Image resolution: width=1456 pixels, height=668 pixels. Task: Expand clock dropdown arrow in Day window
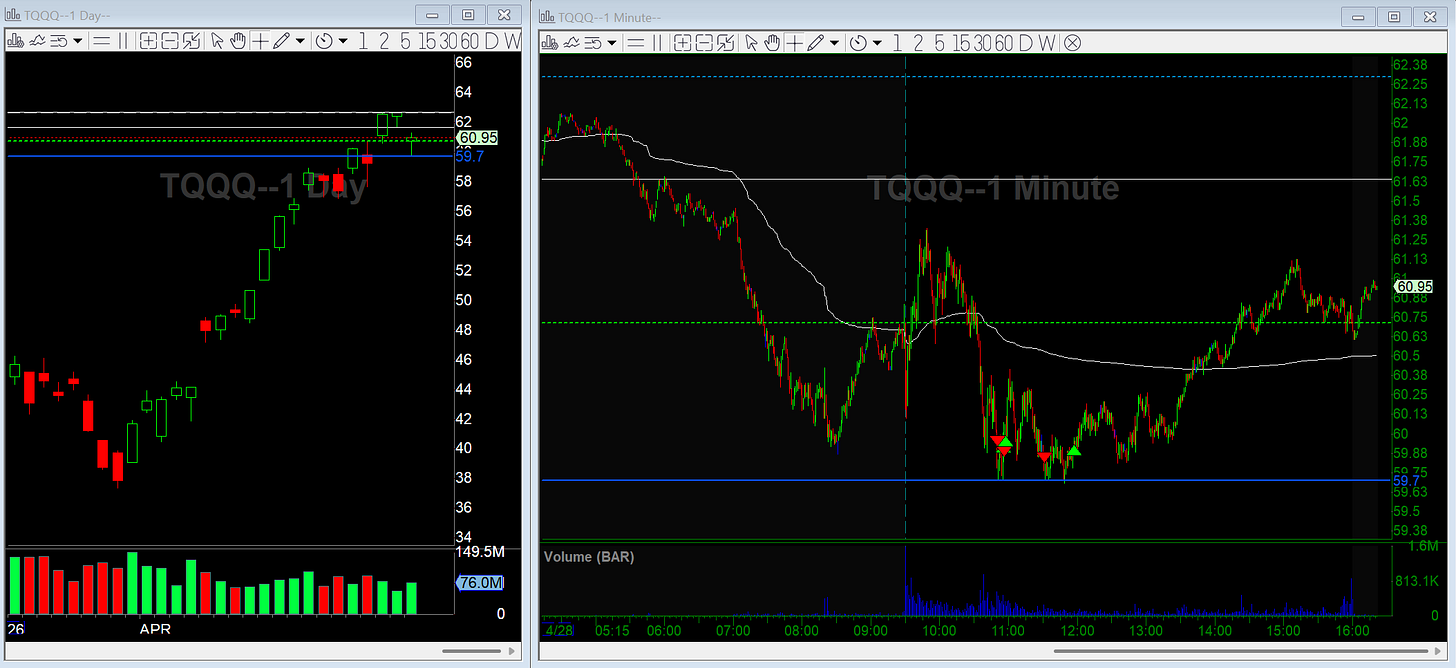pyautogui.click(x=343, y=41)
